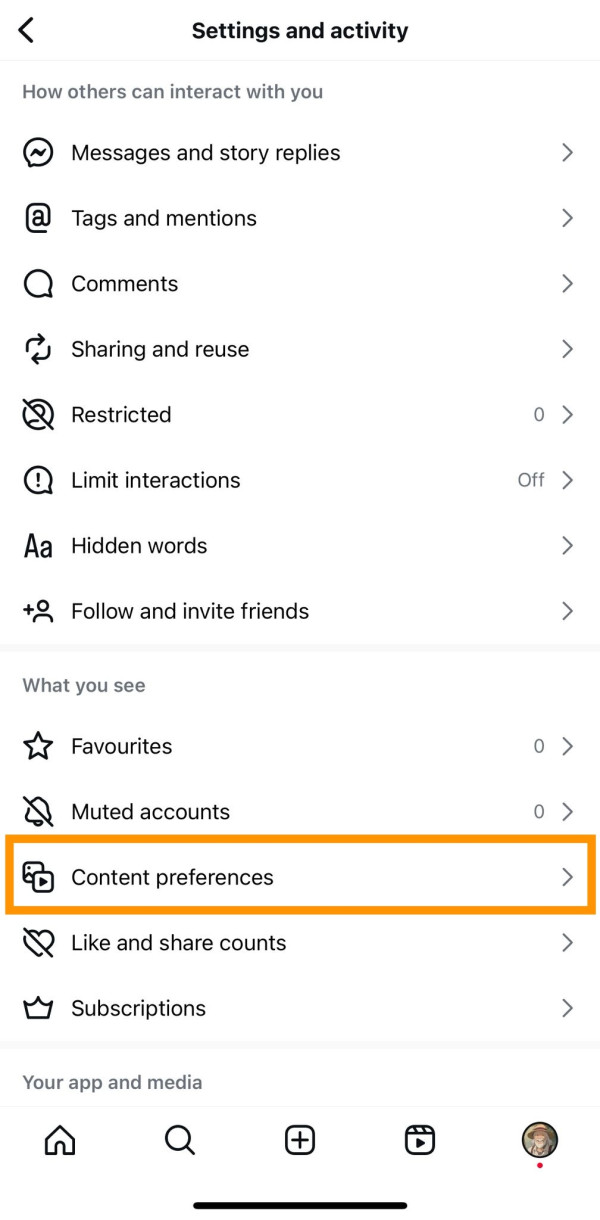
Task: Tap the create new post plus icon
Action: click(x=300, y=1140)
